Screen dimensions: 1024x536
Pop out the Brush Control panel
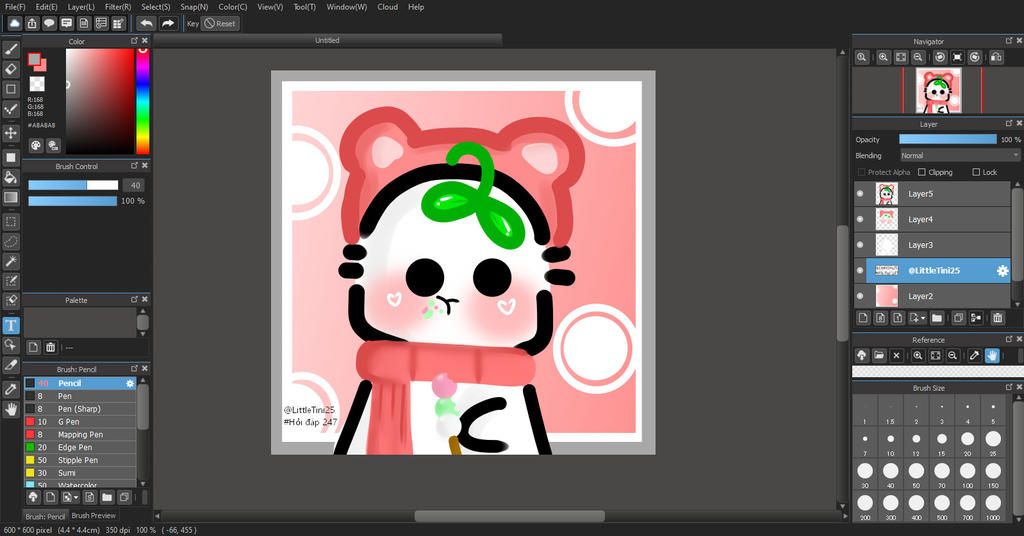coord(135,166)
